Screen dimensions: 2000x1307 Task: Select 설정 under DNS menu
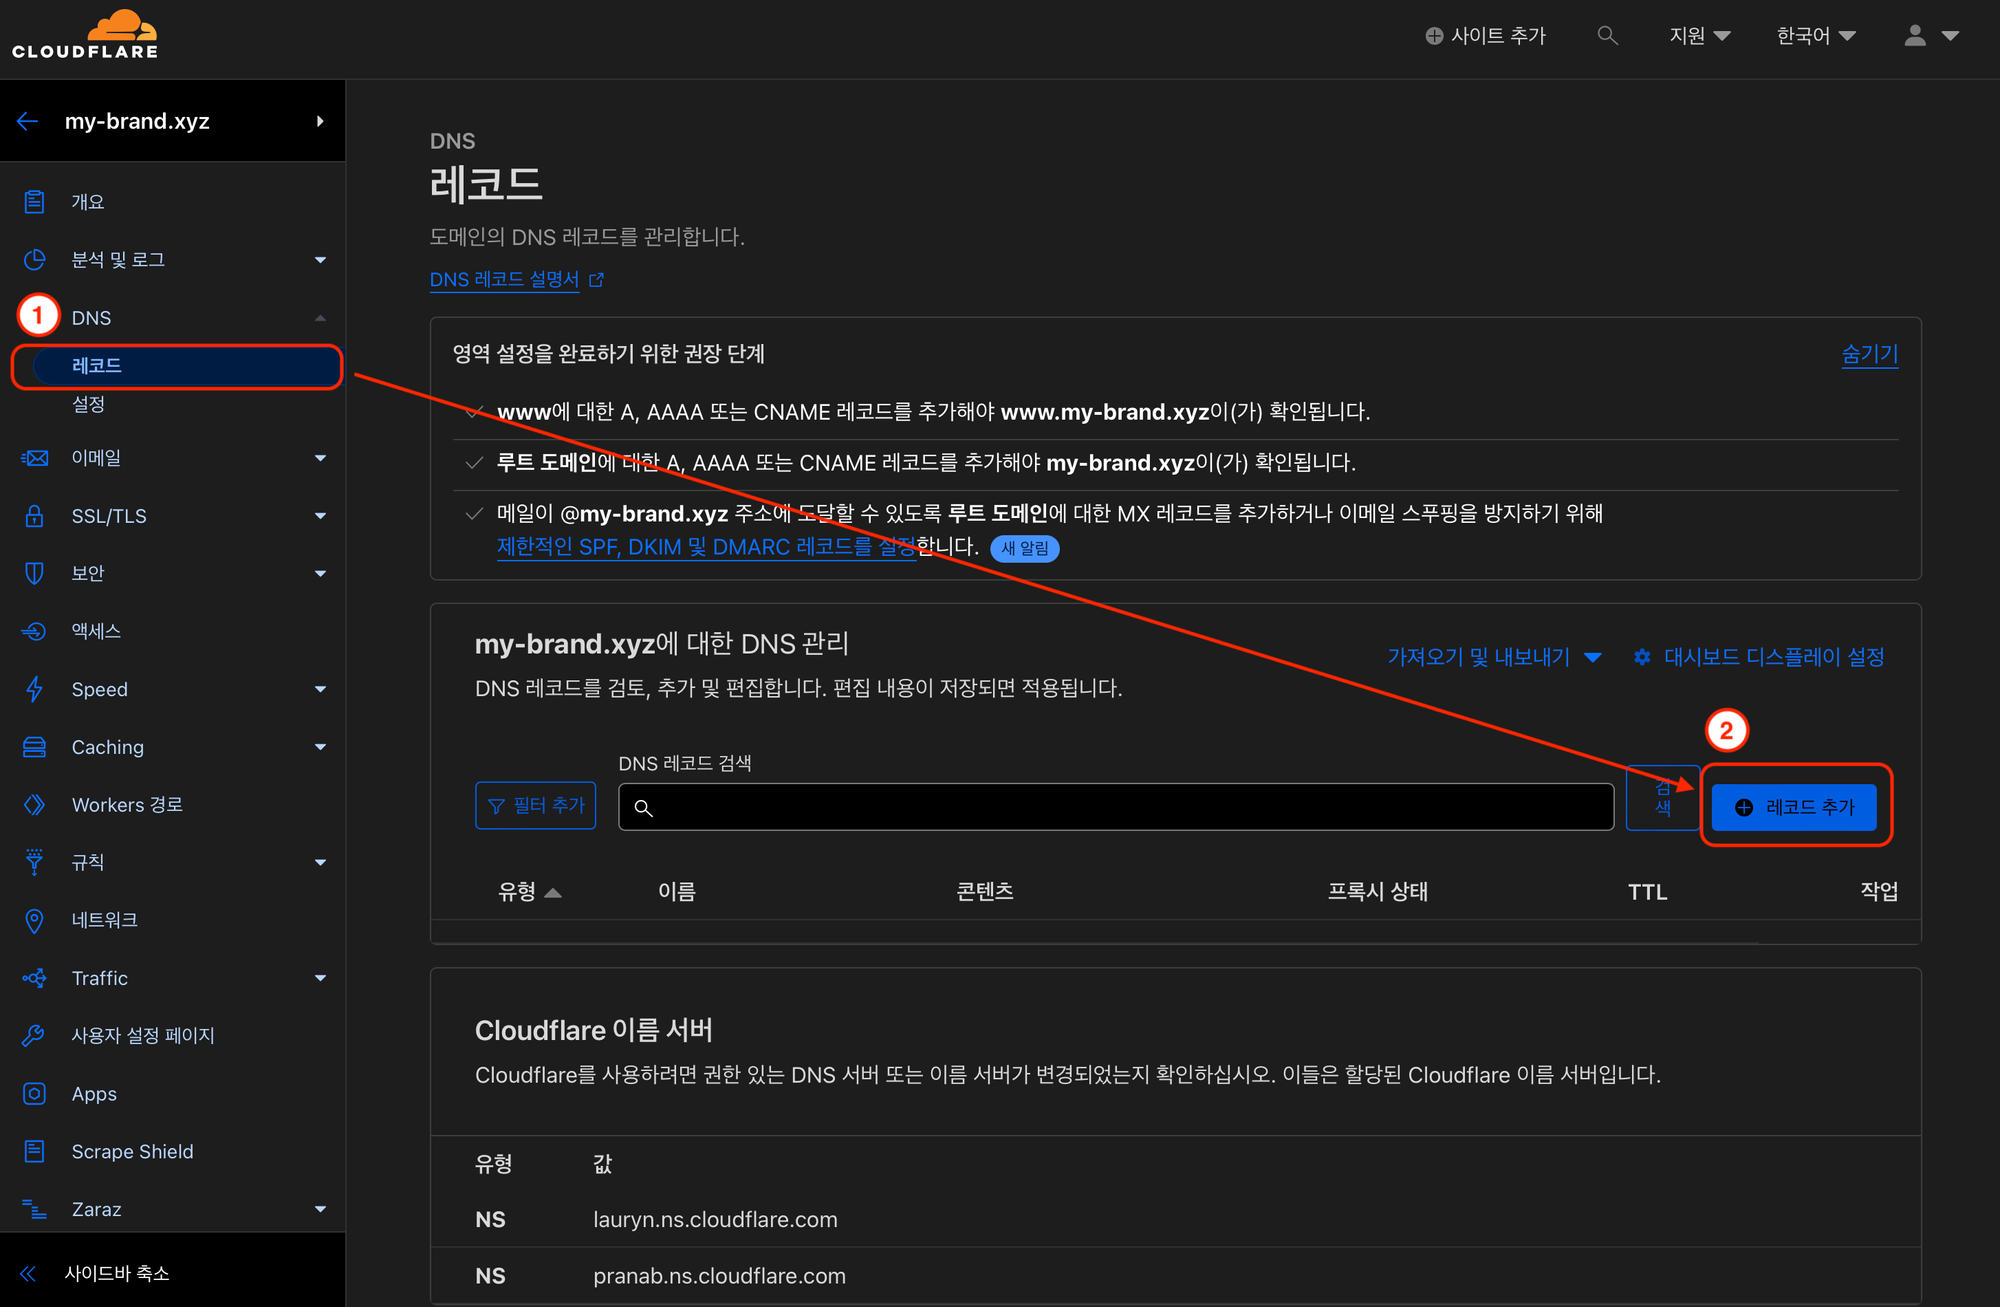pos(88,404)
